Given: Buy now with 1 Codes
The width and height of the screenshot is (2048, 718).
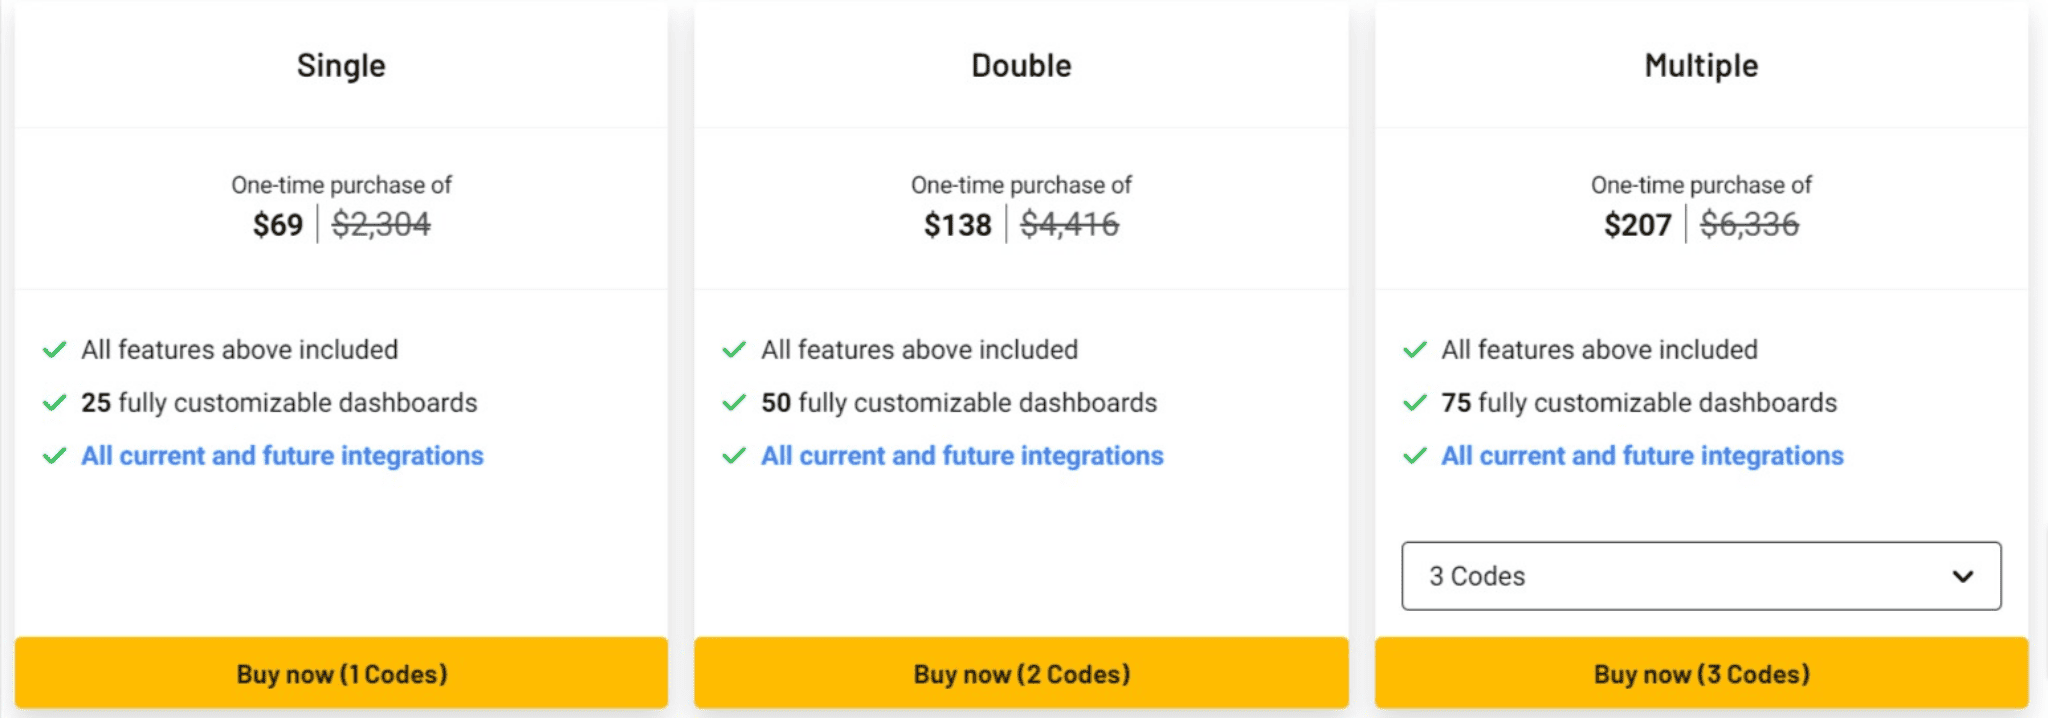Looking at the screenshot, I should pyautogui.click(x=341, y=673).
